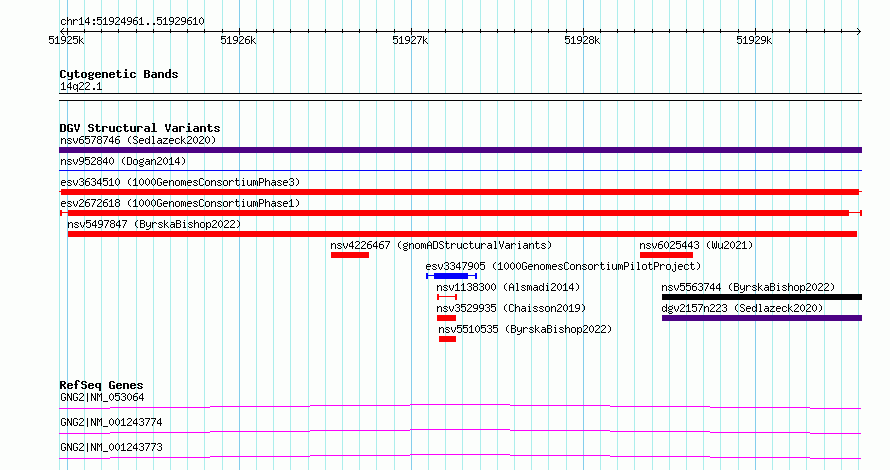
Task: Open the nsv952840 (Dogan2014) label
Action: click(123, 161)
